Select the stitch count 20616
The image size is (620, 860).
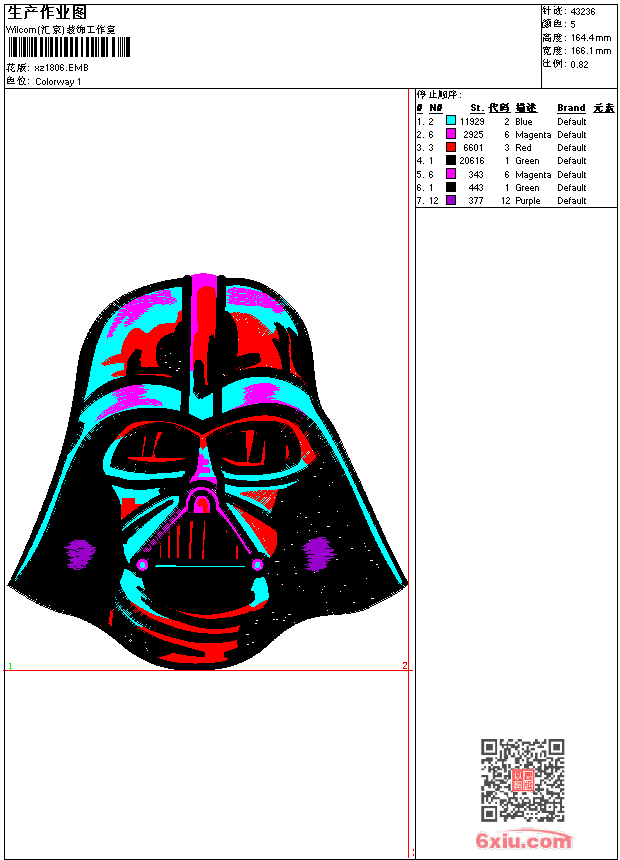(x=472, y=161)
